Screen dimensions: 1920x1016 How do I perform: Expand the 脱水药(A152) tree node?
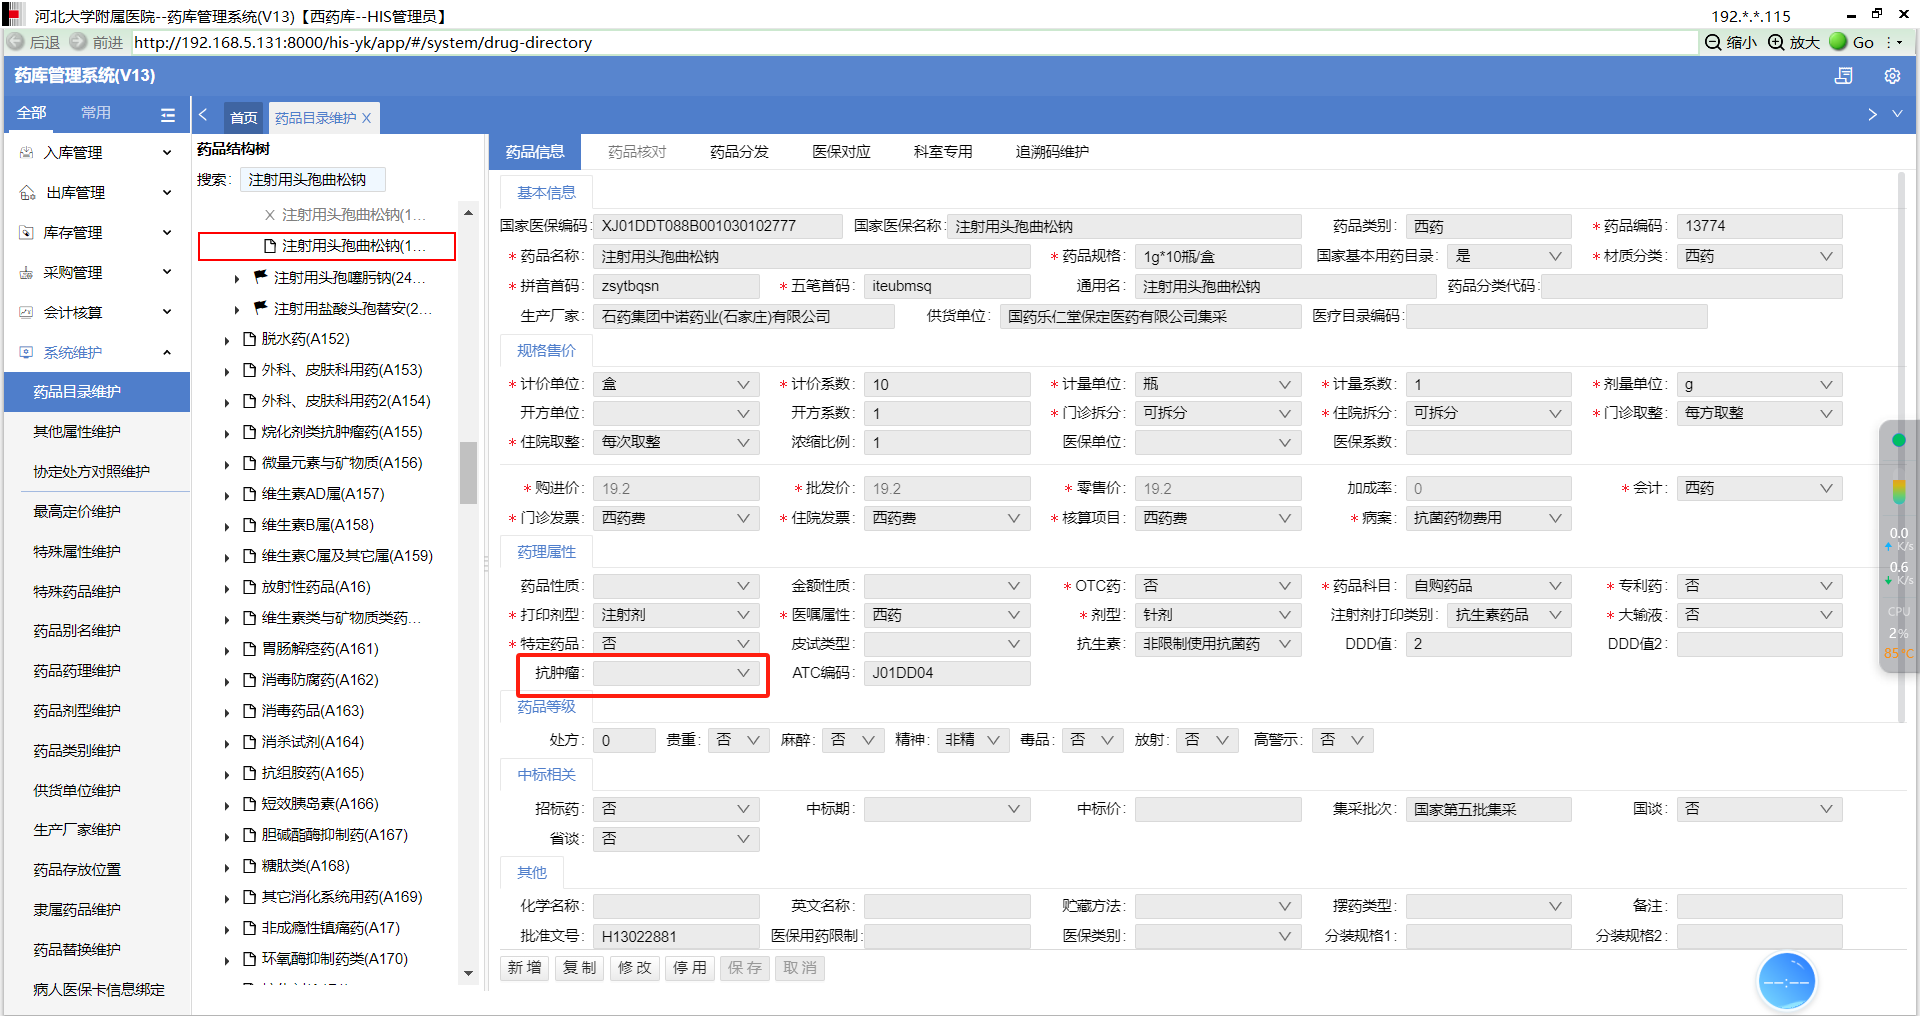click(x=227, y=341)
